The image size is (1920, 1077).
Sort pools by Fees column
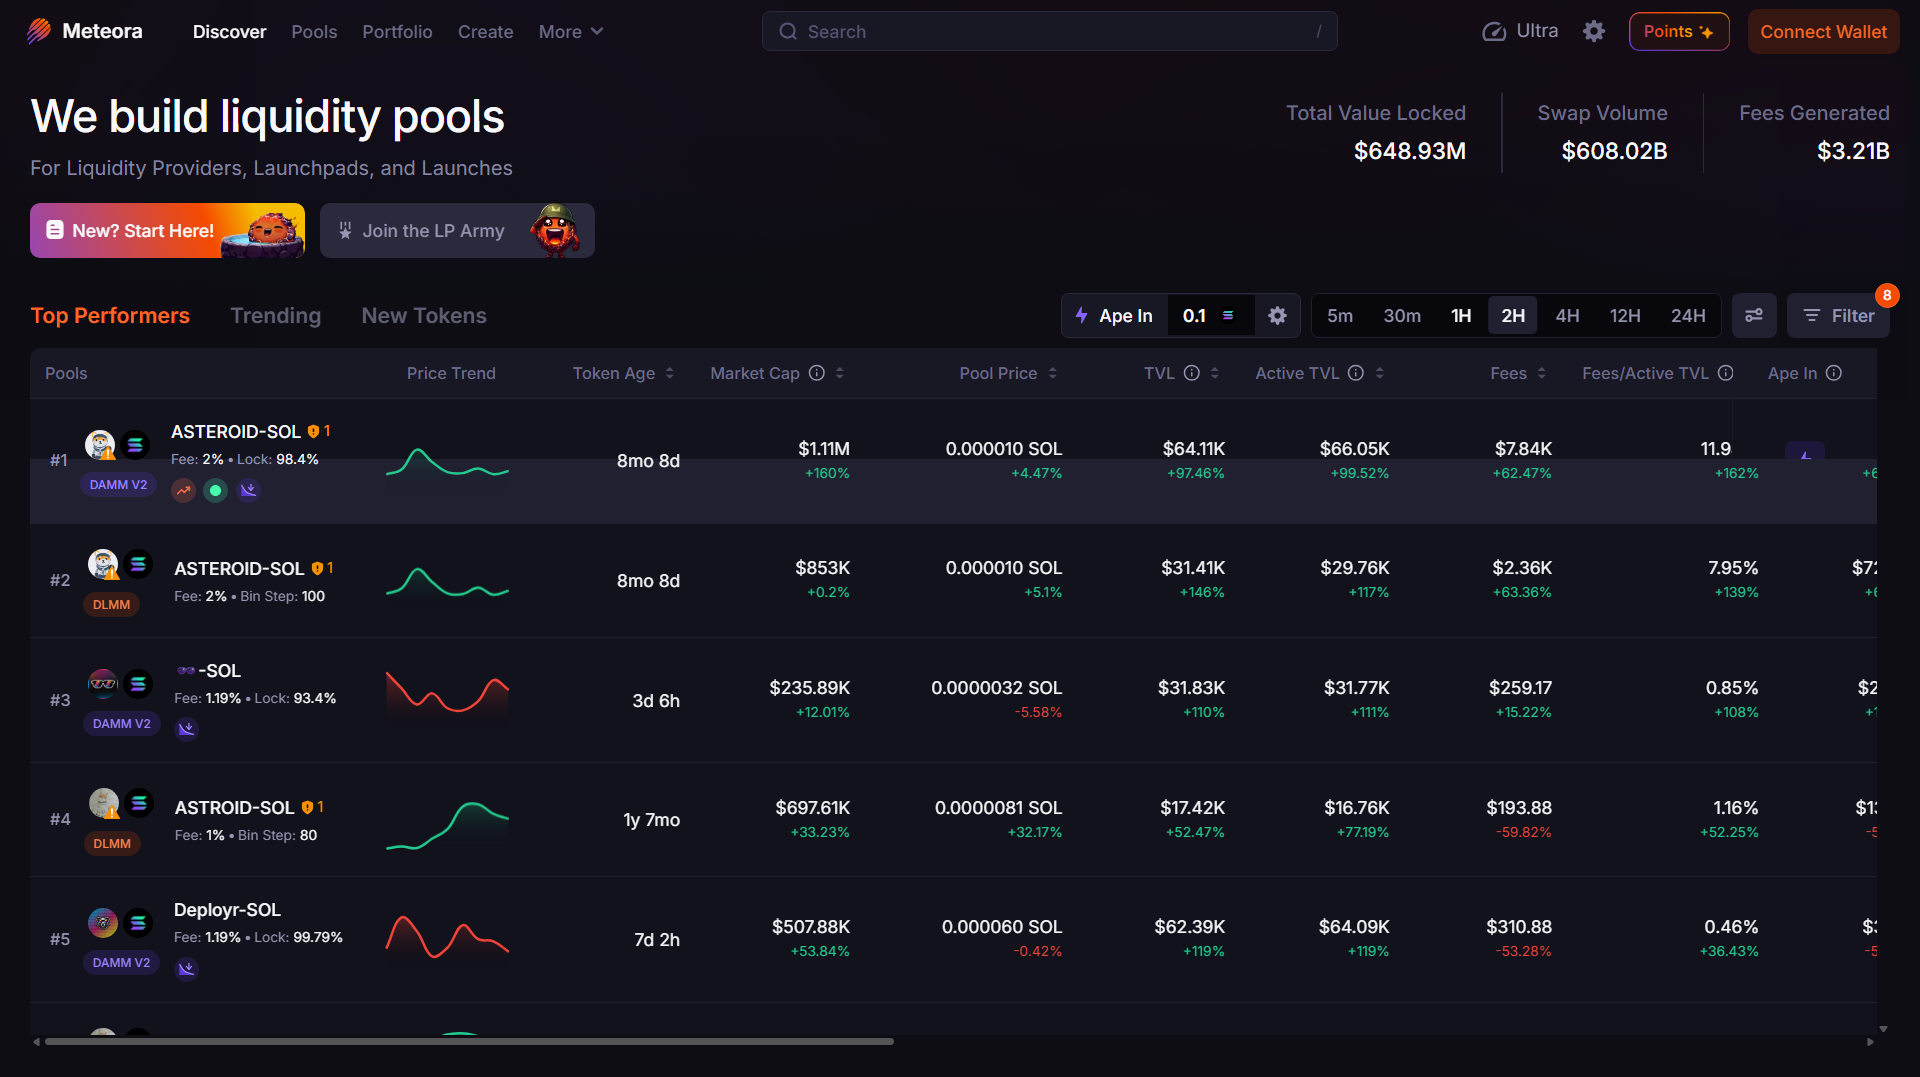pos(1517,373)
